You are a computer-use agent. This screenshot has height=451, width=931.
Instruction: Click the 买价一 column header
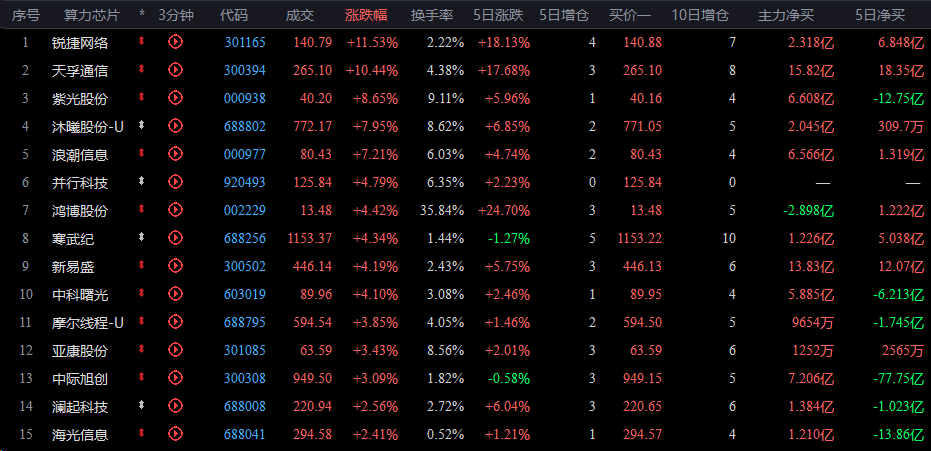point(630,15)
